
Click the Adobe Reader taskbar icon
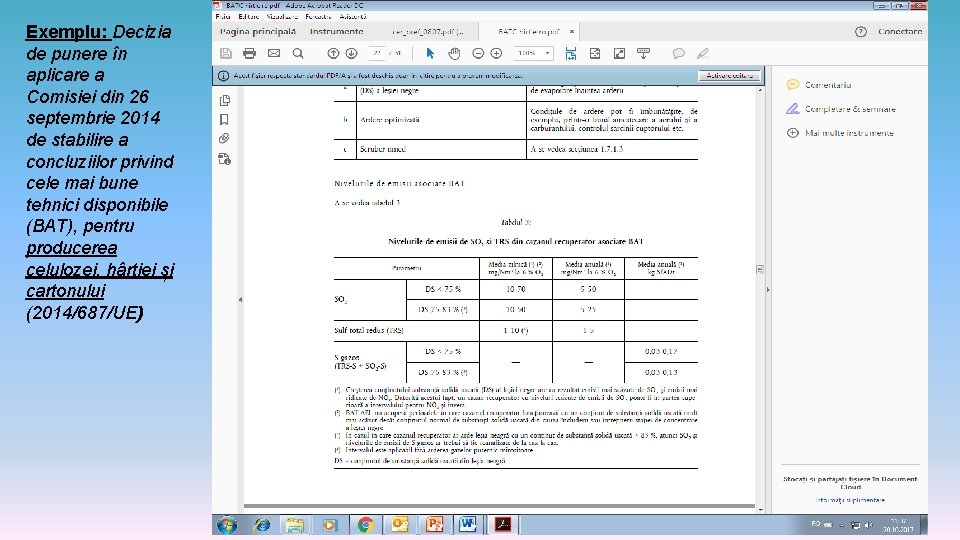[503, 525]
